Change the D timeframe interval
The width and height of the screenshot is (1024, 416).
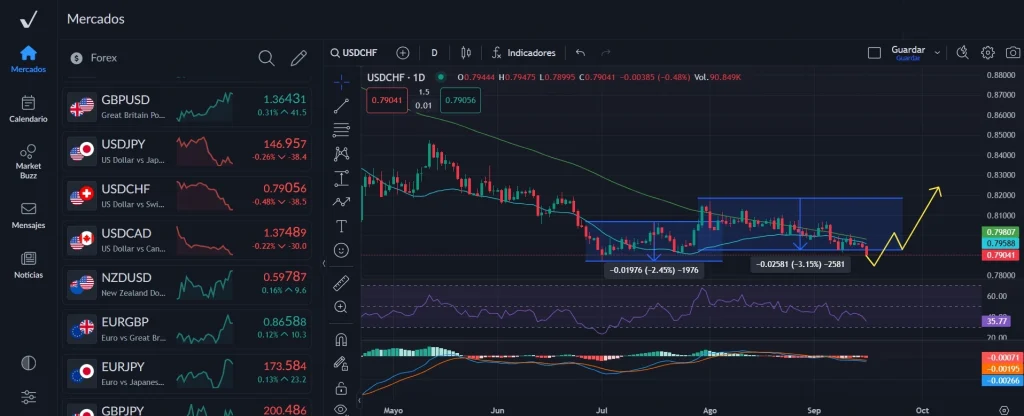[434, 53]
